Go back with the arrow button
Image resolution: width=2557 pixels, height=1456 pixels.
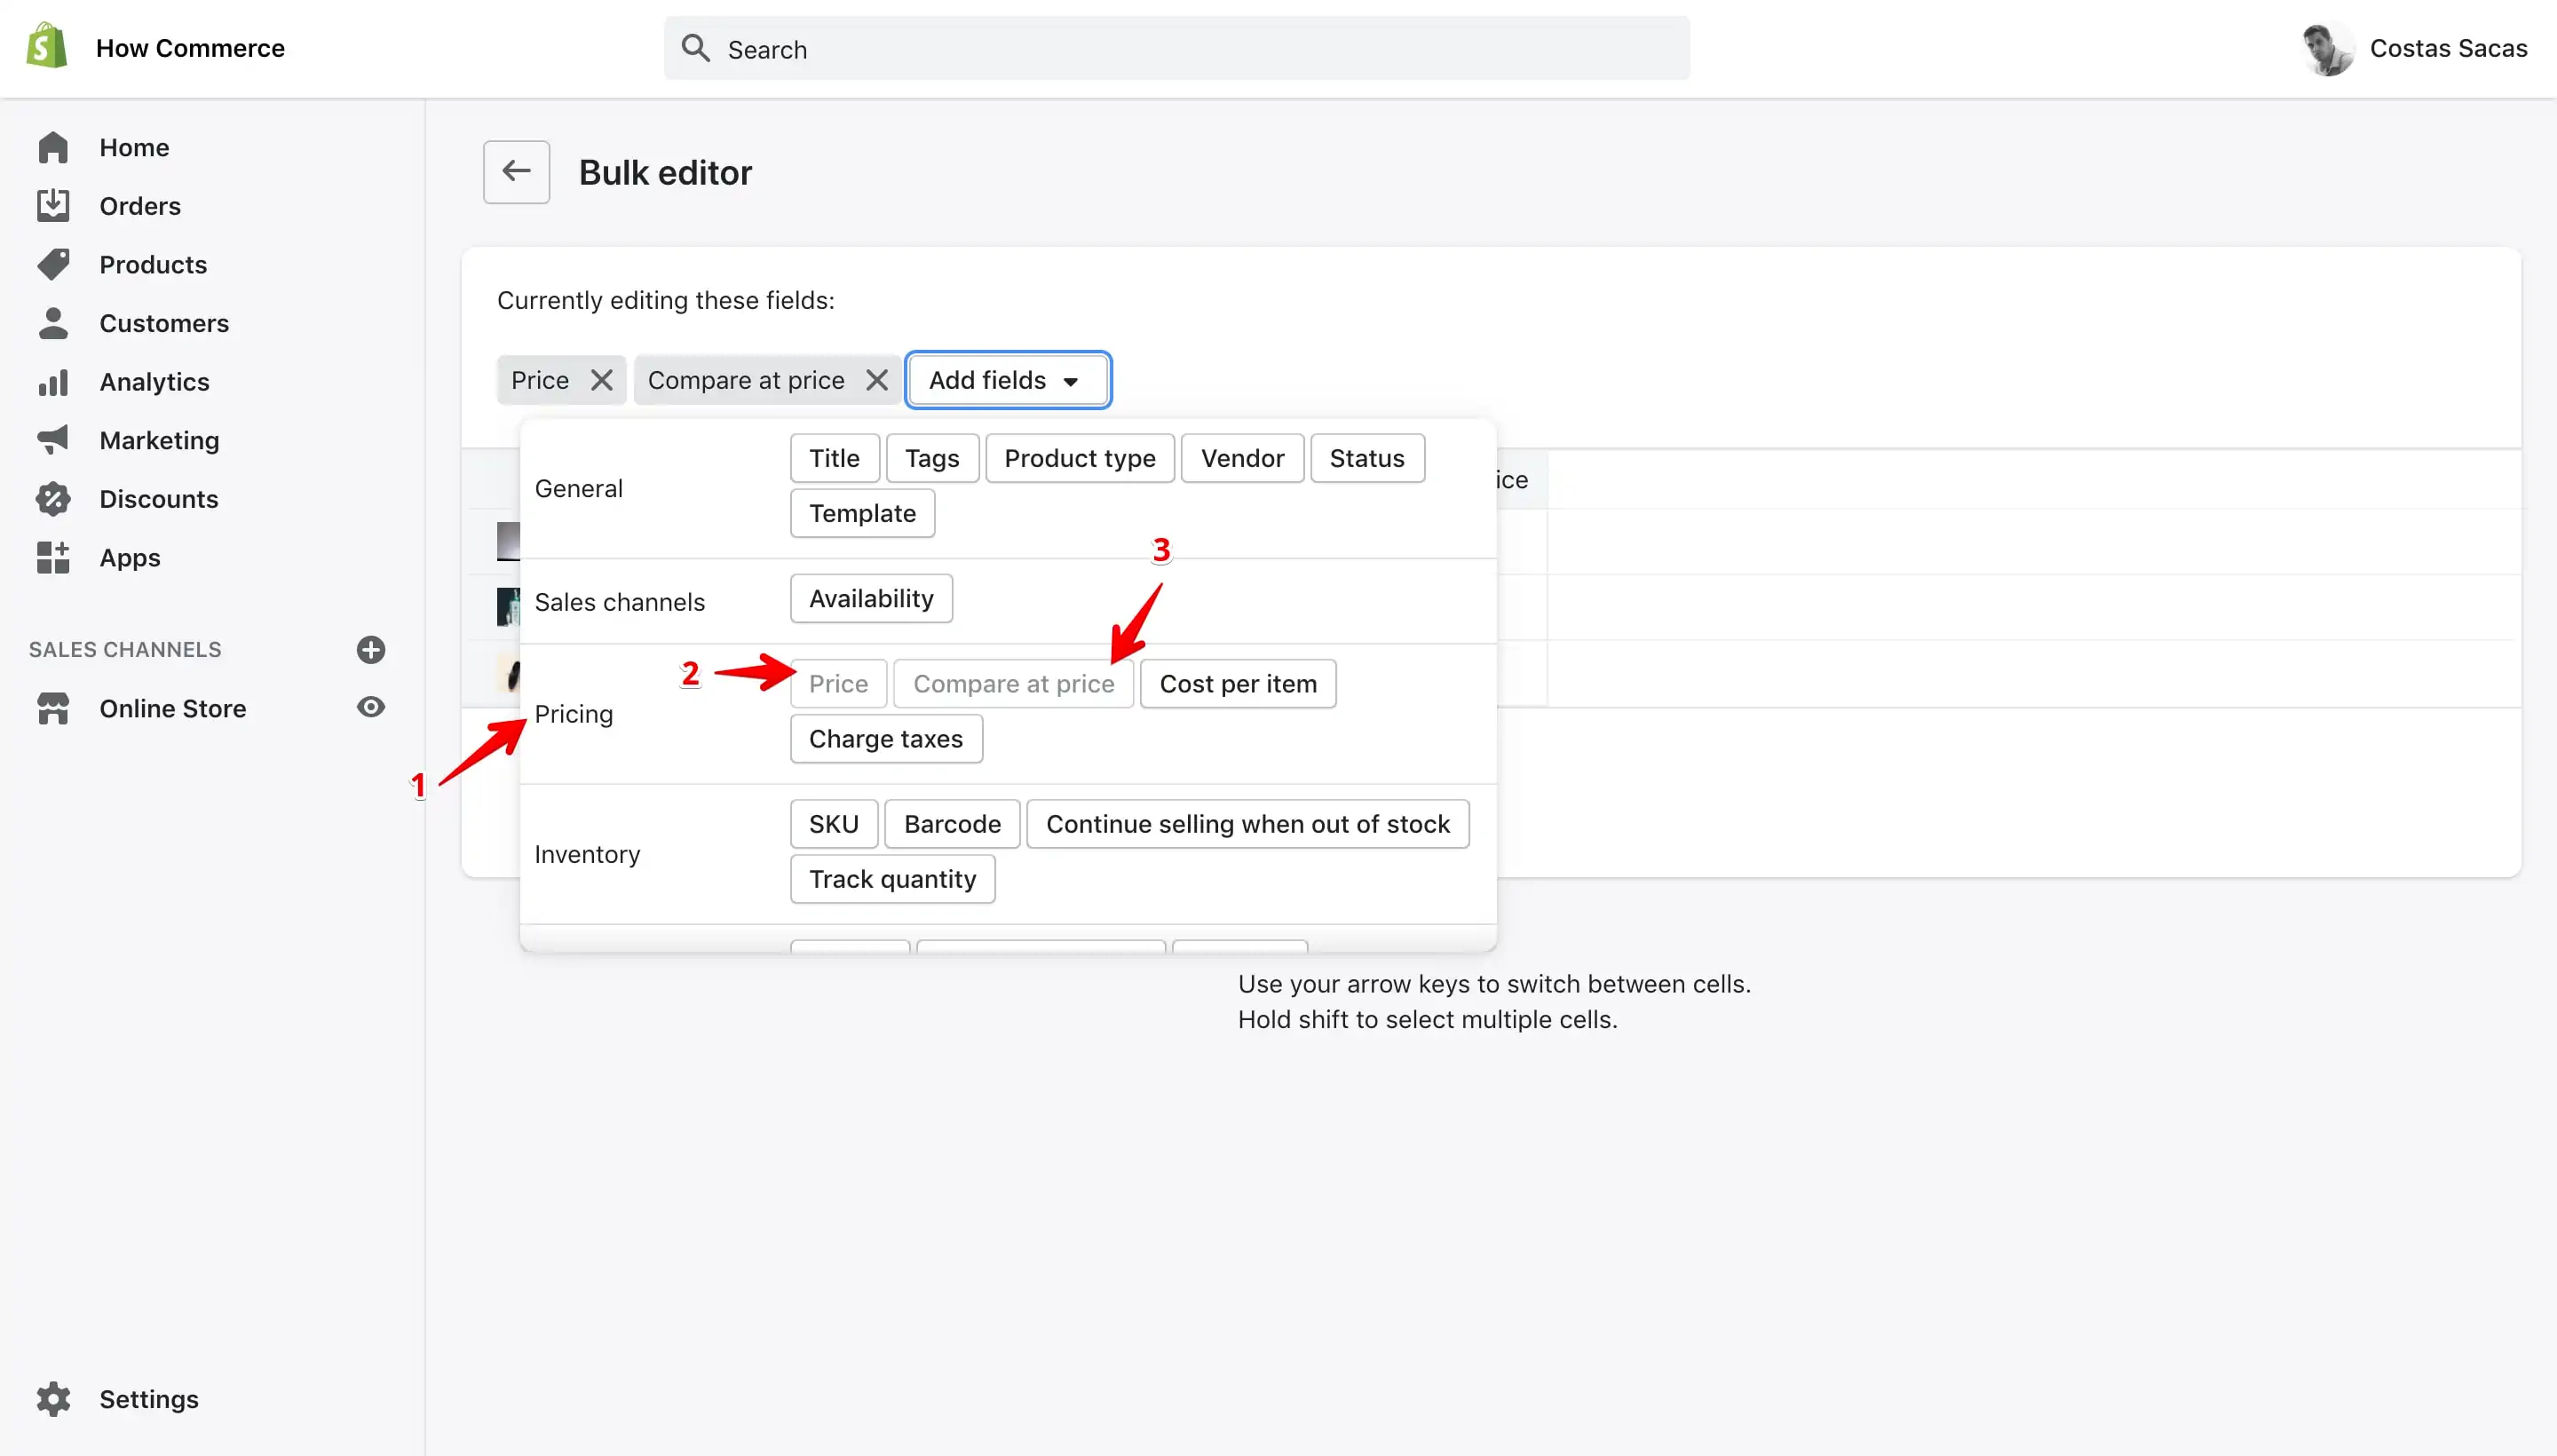516,172
